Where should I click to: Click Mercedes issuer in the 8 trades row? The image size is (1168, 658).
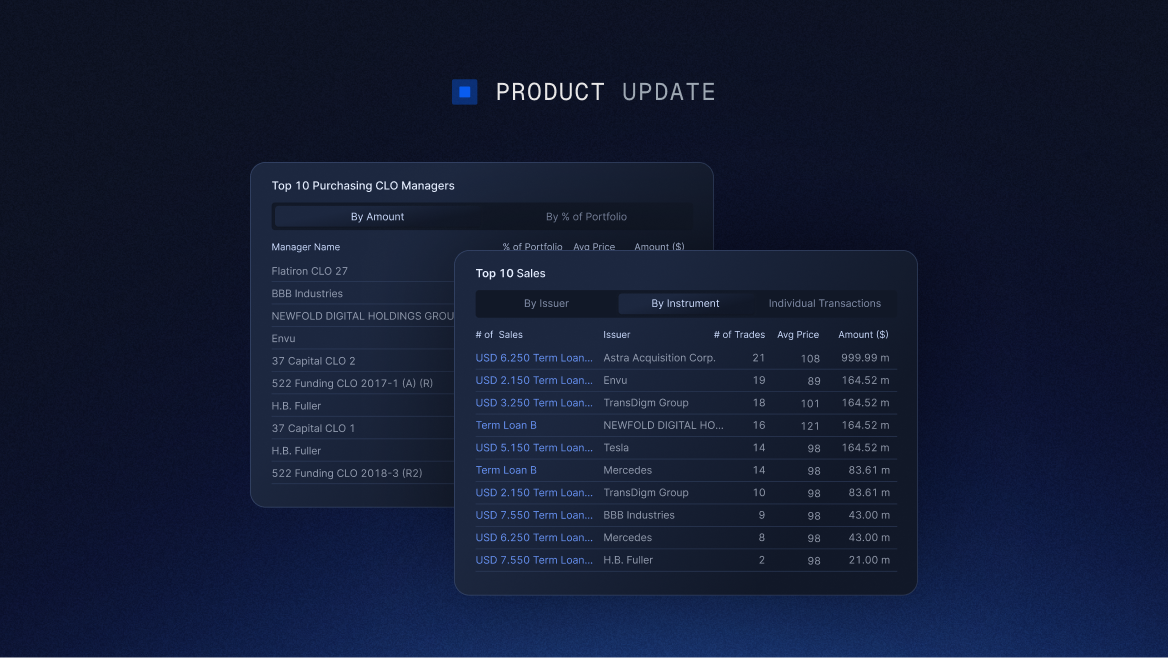click(x=627, y=537)
